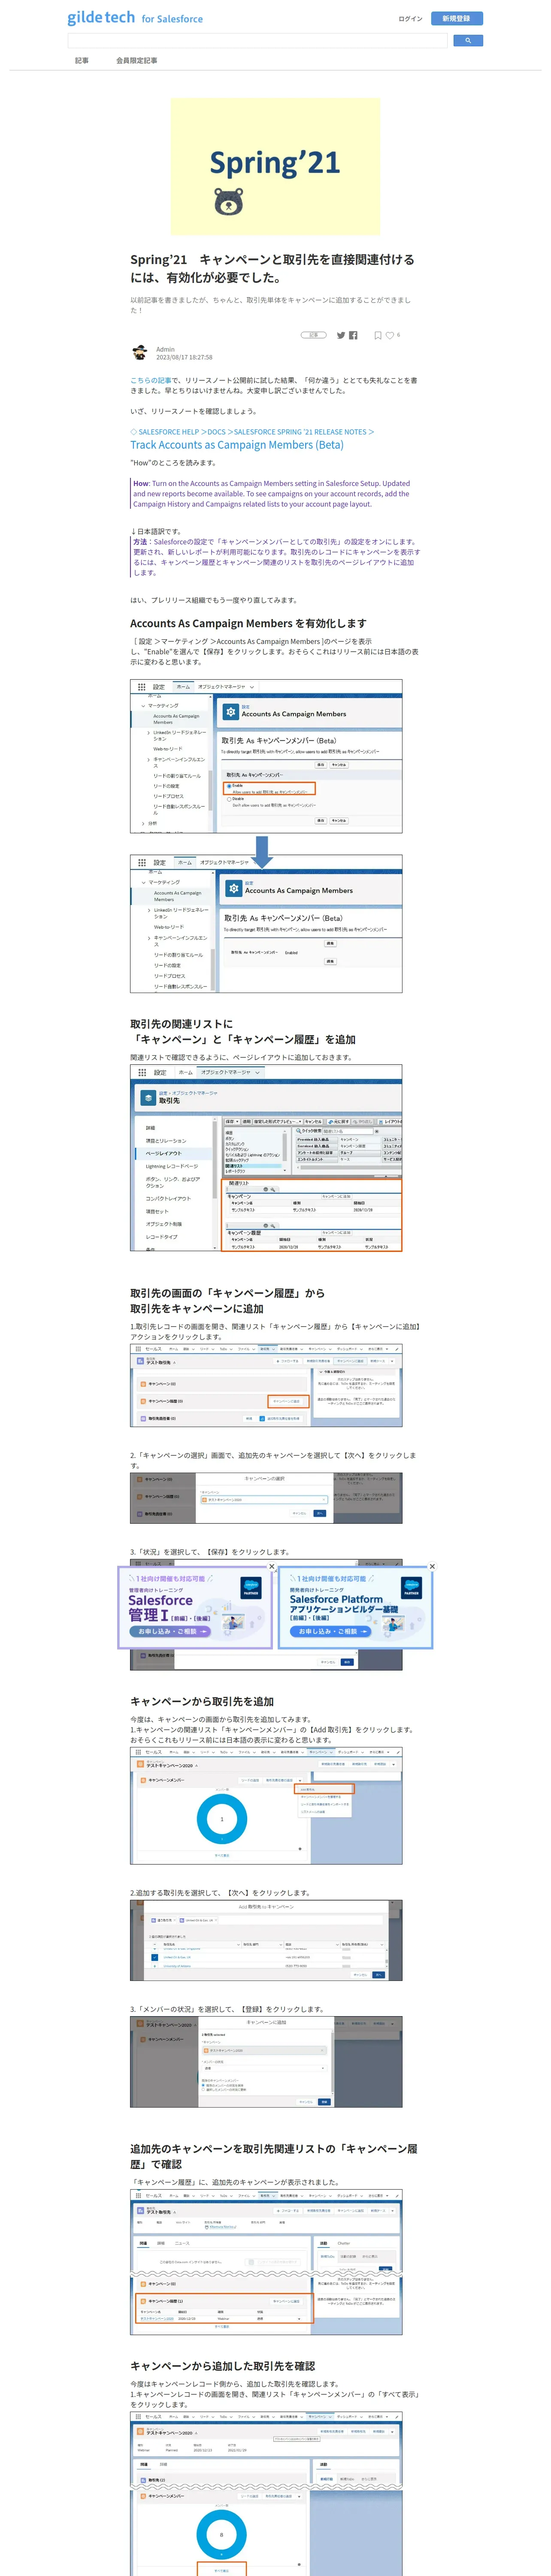Open the テストキャンペーン2020 record screenshot at bottom
The height and width of the screenshot is (2576, 551).
[266, 2494]
